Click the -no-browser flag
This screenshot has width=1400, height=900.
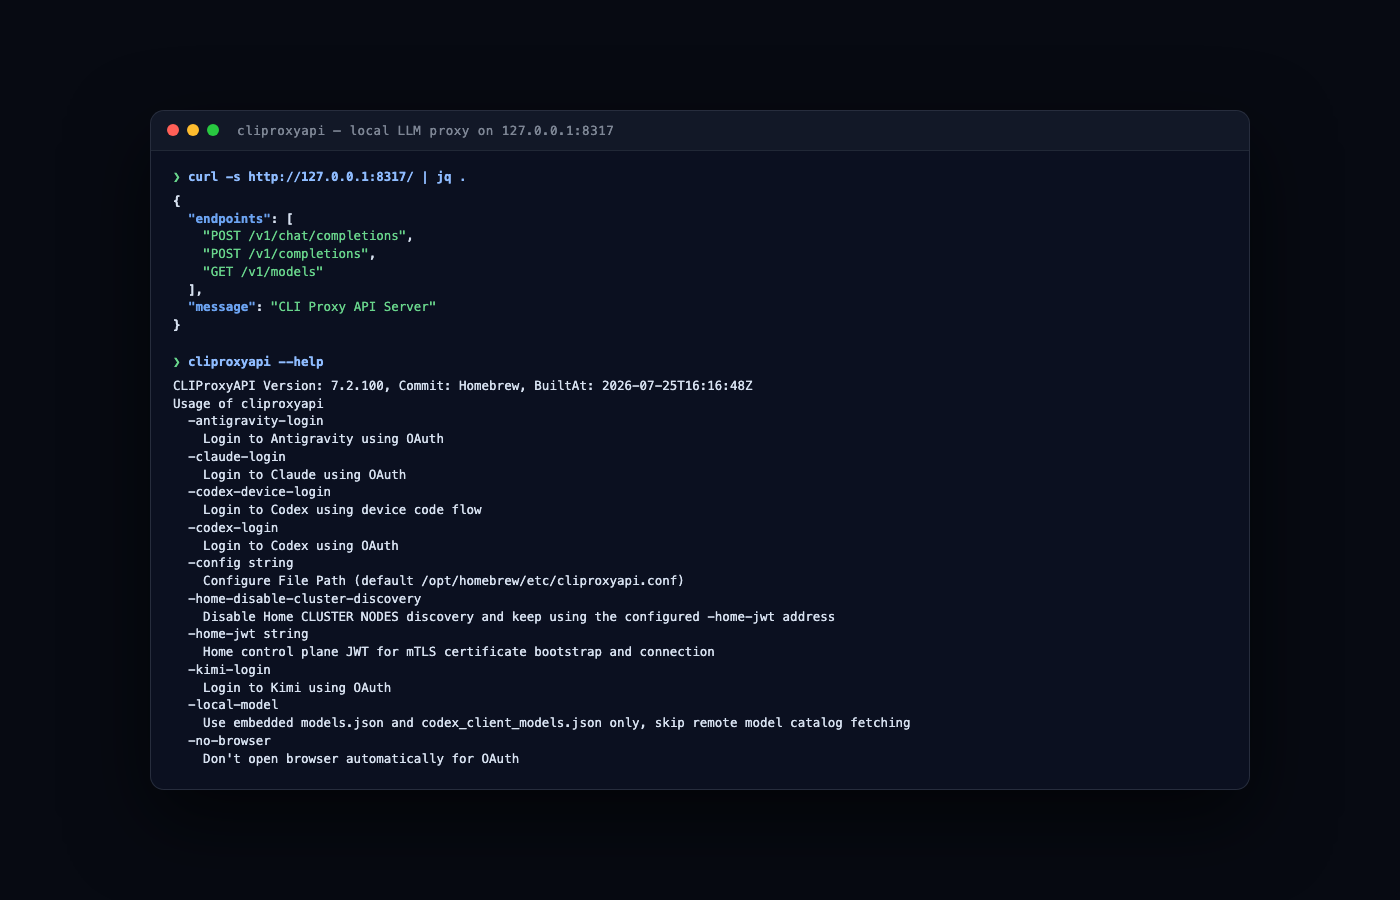(229, 741)
